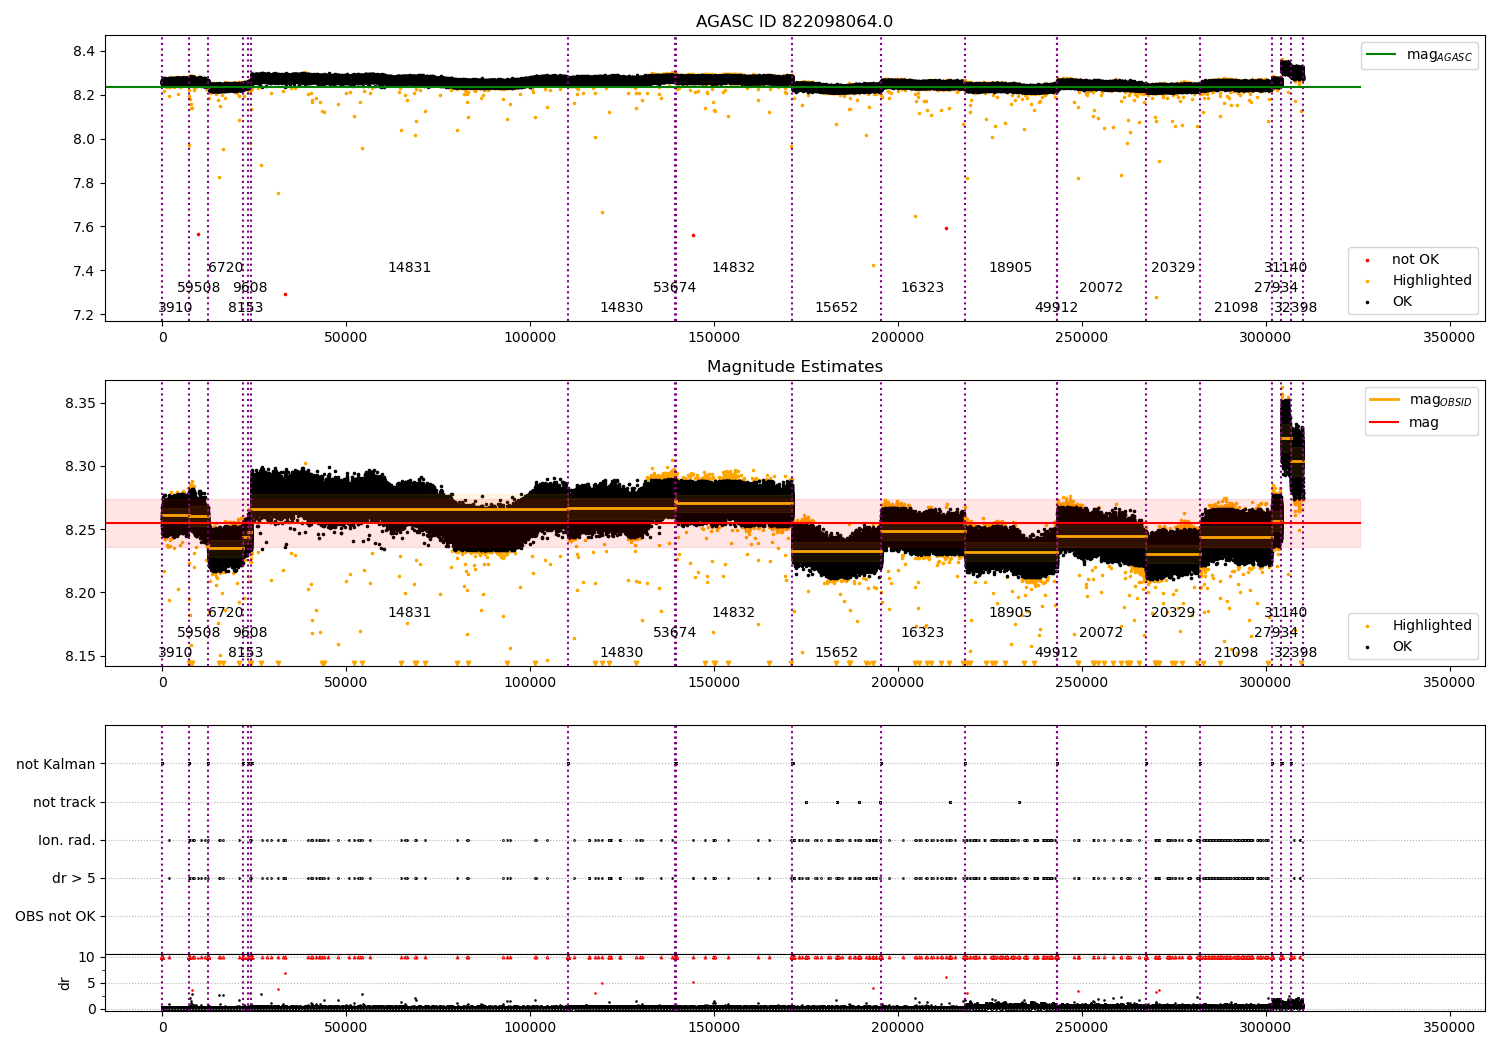Screen dimensions: 1500x1050
Task: Click obsid label 18905 in Magnitude Estimates panel
Action: point(1011,613)
